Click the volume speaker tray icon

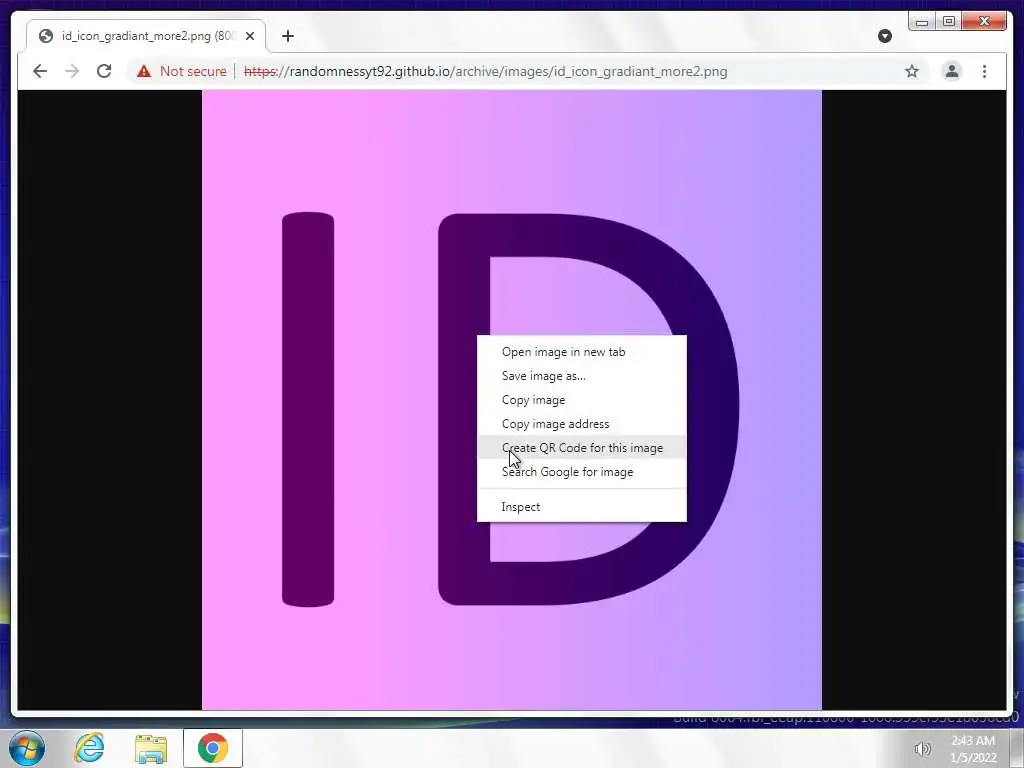[922, 749]
